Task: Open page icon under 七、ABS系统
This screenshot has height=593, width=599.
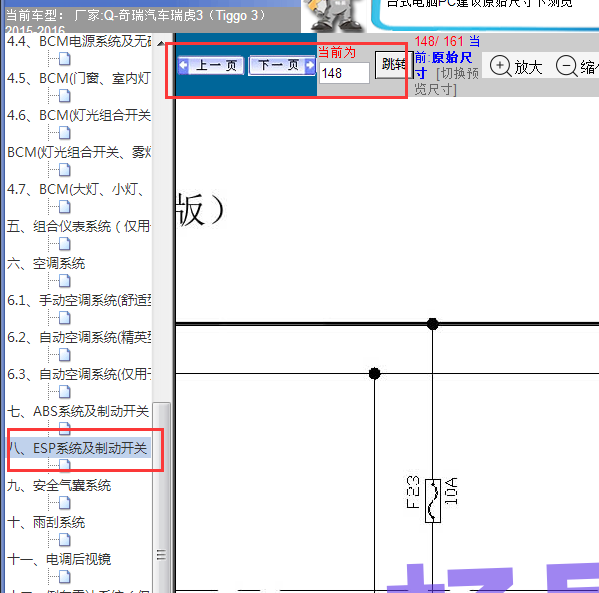Action: point(65,429)
